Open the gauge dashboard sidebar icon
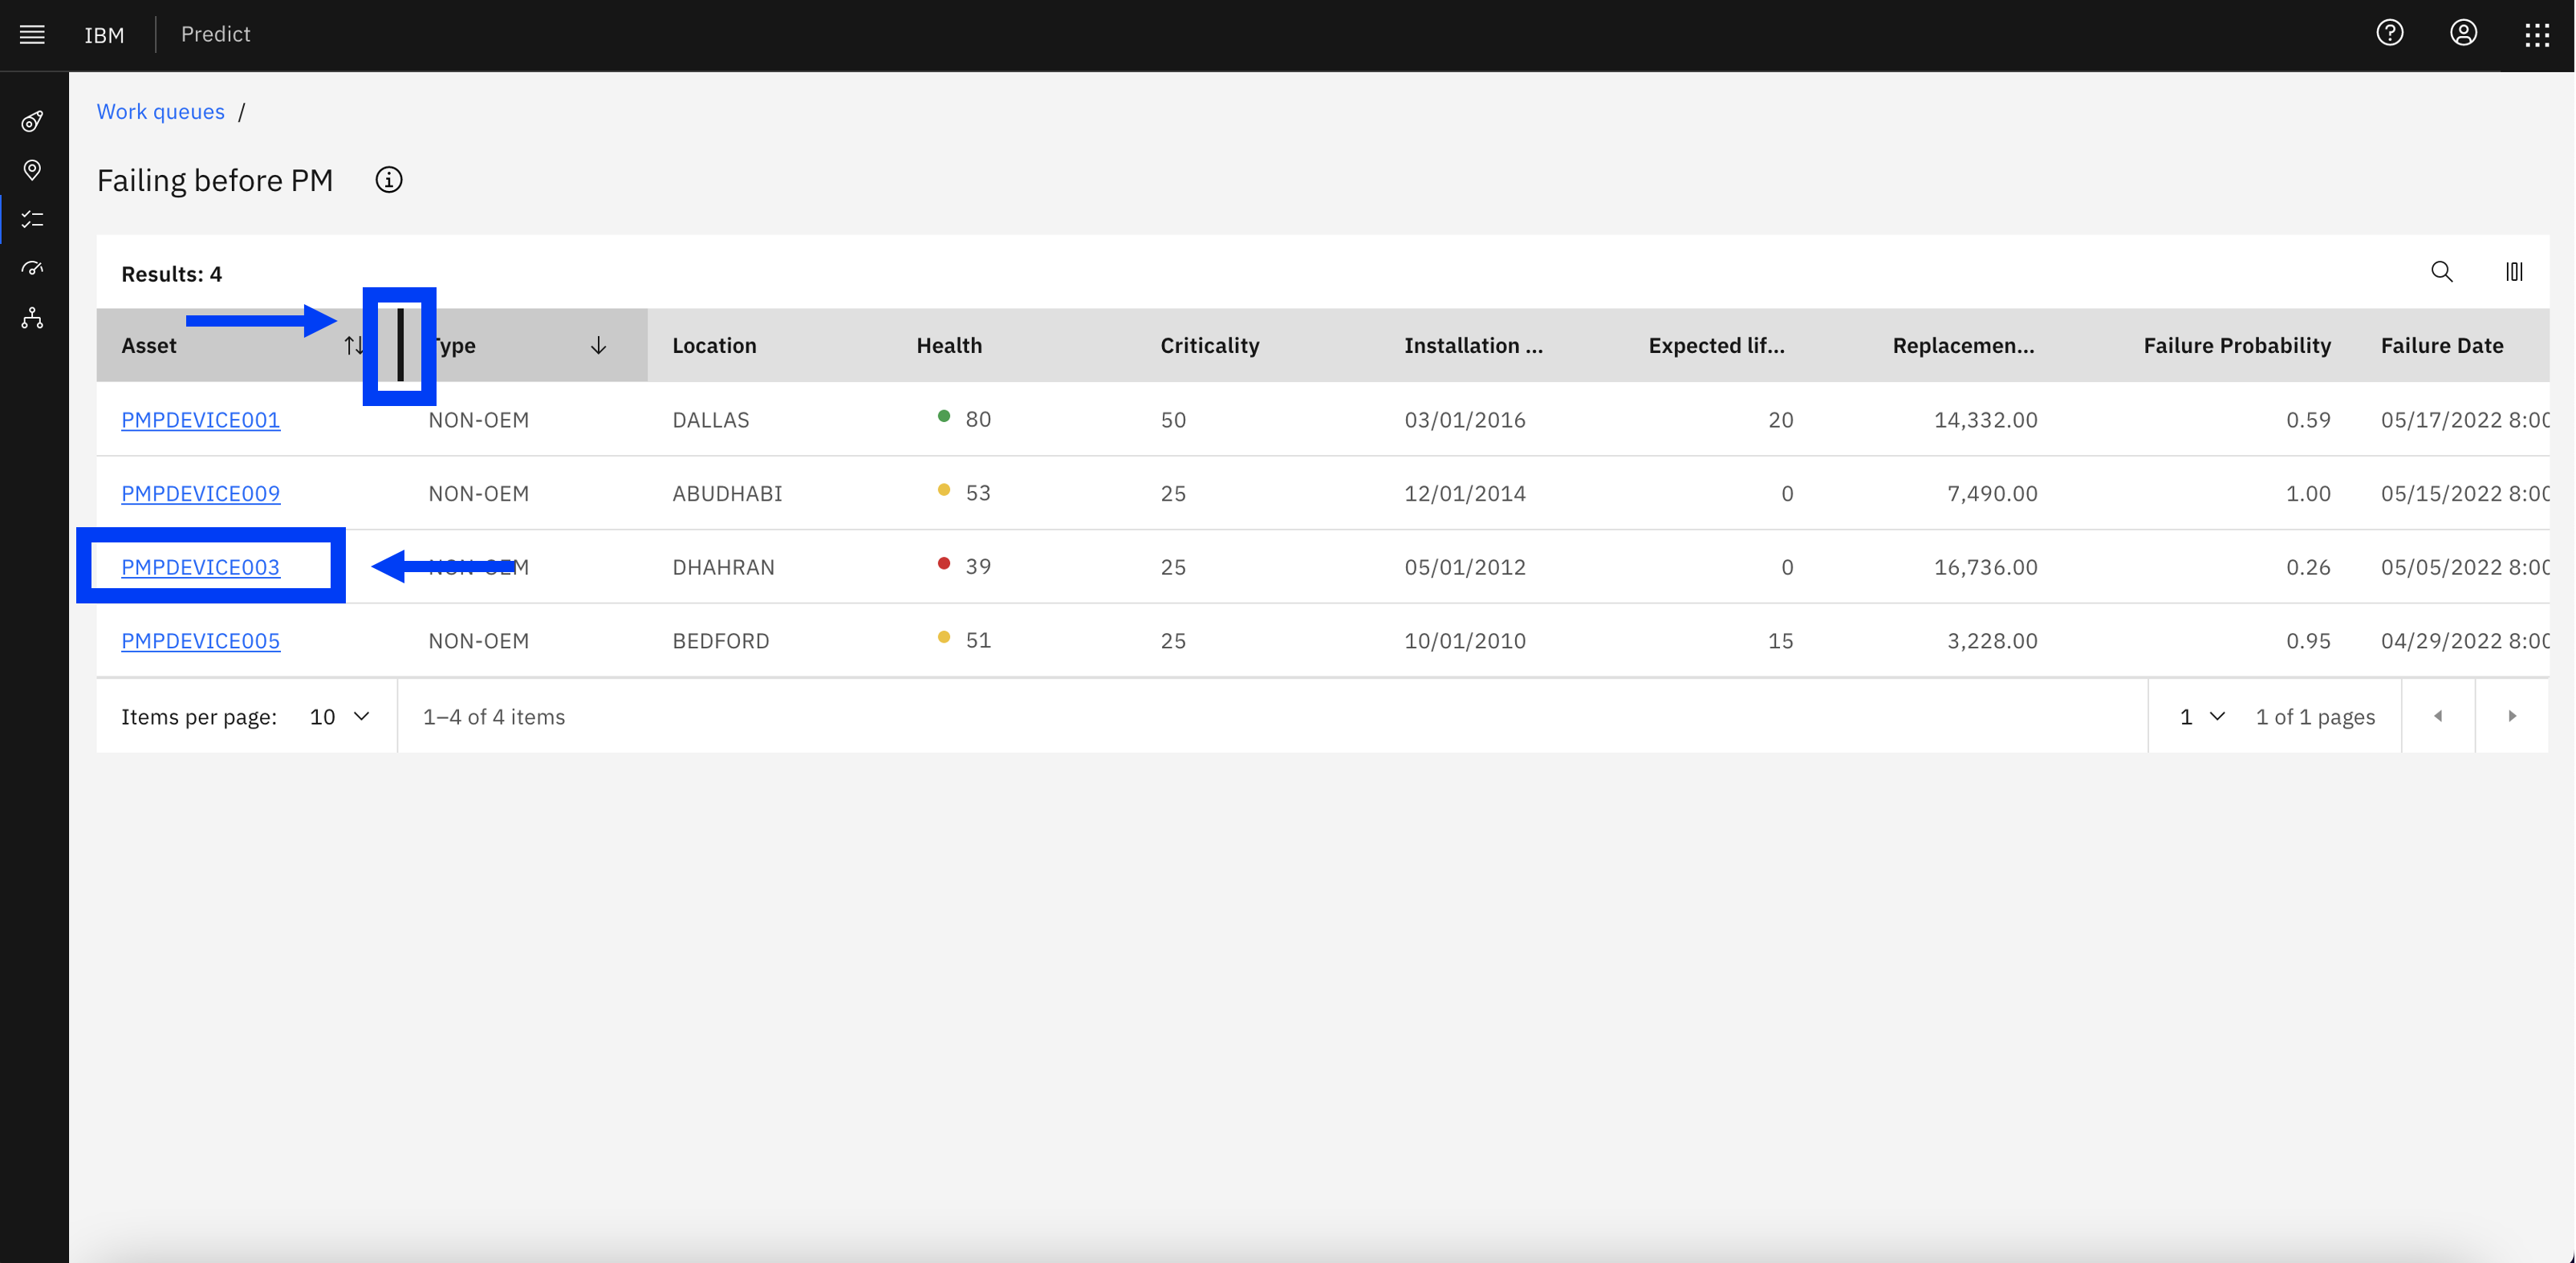 point(32,268)
